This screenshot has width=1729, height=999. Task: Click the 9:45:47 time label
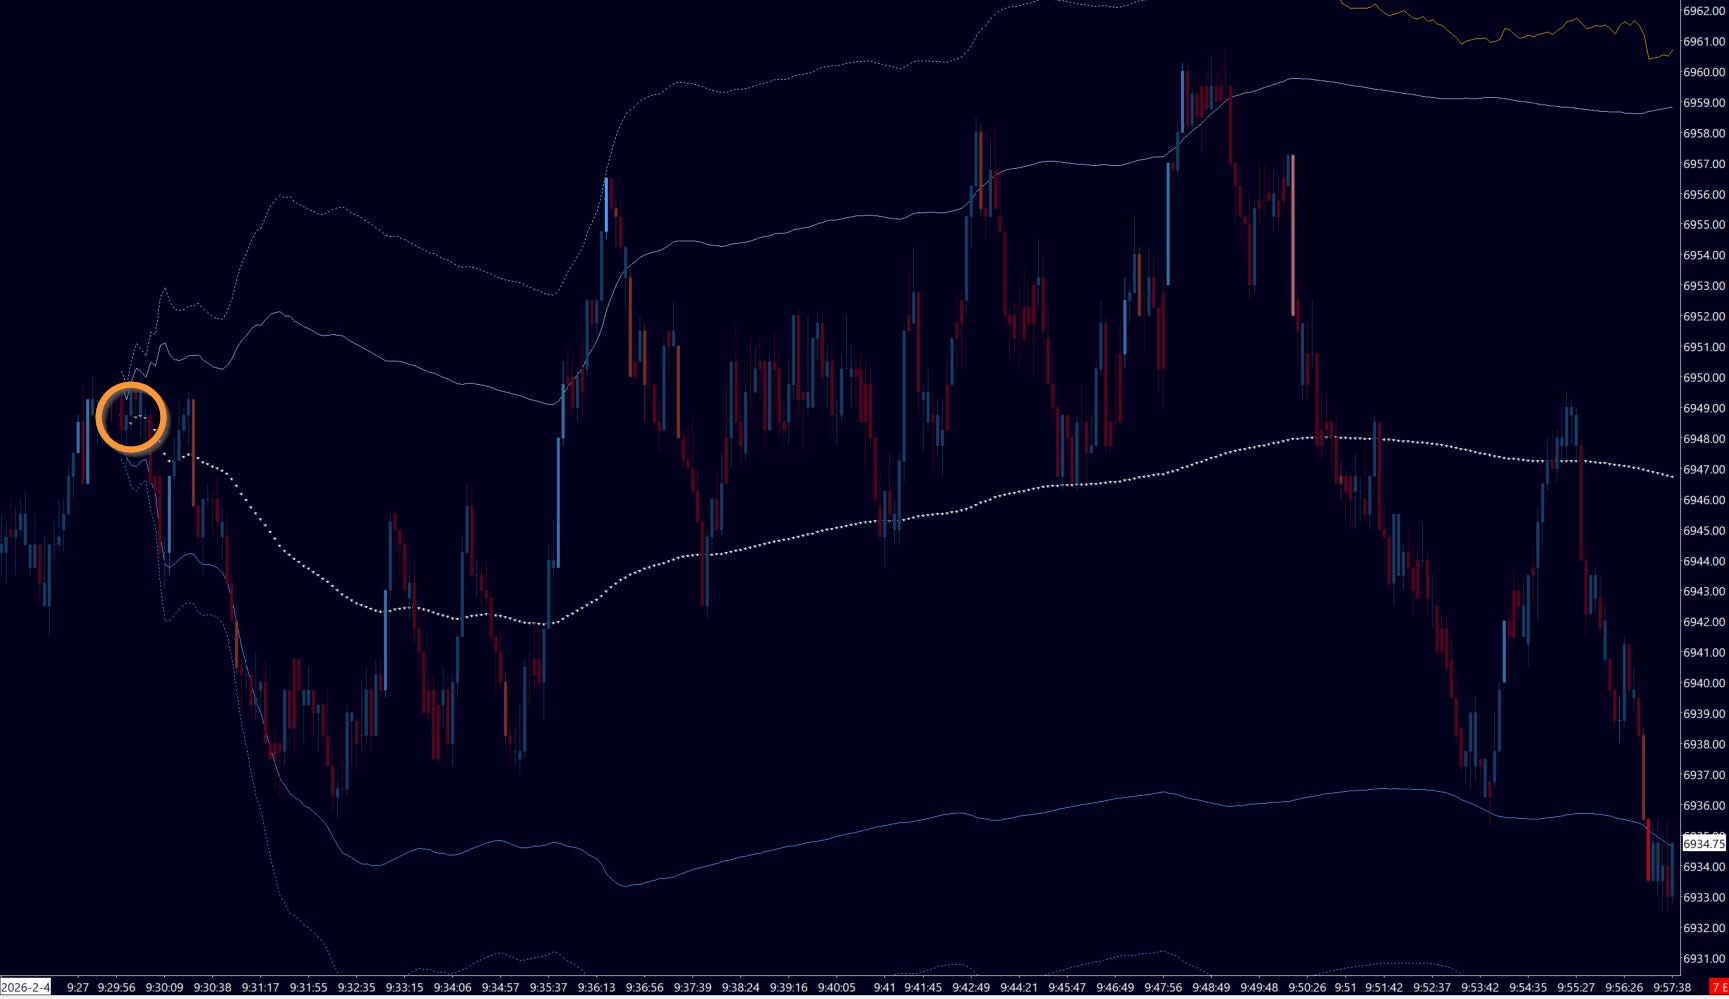coord(1066,987)
